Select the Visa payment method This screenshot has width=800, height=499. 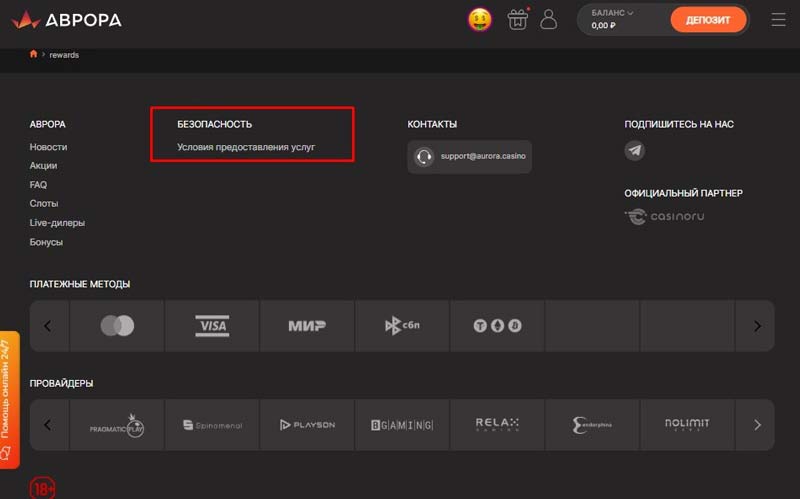(212, 326)
